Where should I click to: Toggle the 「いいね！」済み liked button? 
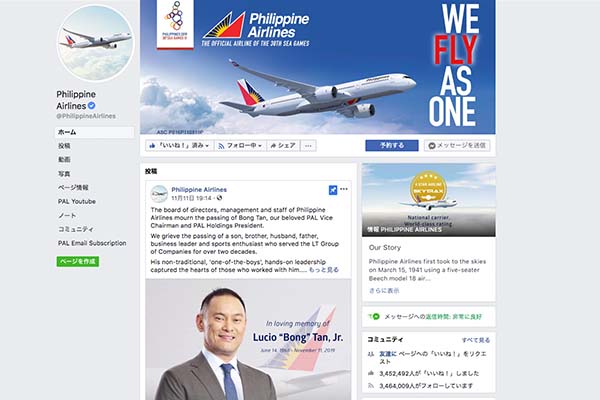pyautogui.click(x=179, y=145)
